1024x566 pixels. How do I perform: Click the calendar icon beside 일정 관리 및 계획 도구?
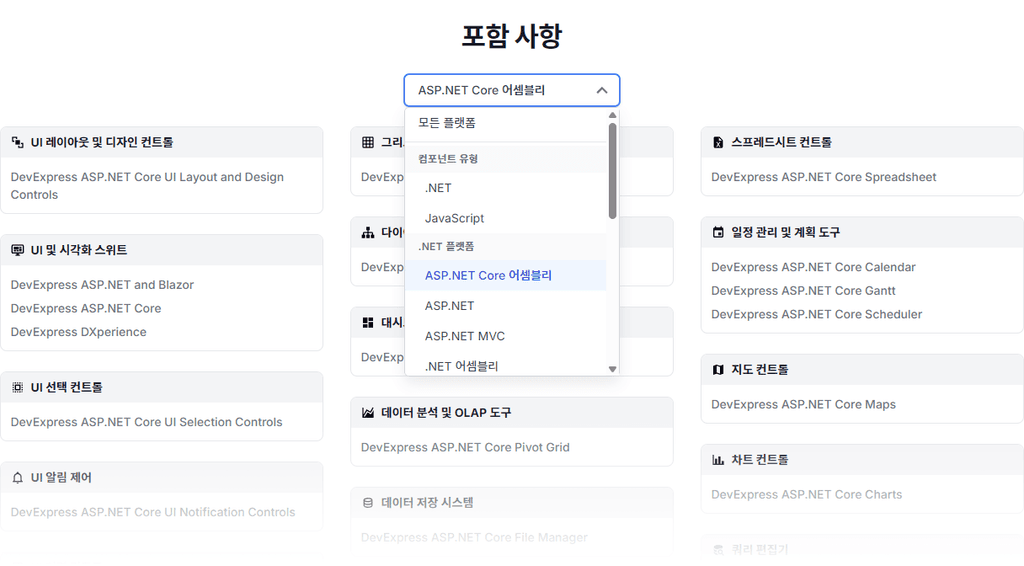(718, 232)
